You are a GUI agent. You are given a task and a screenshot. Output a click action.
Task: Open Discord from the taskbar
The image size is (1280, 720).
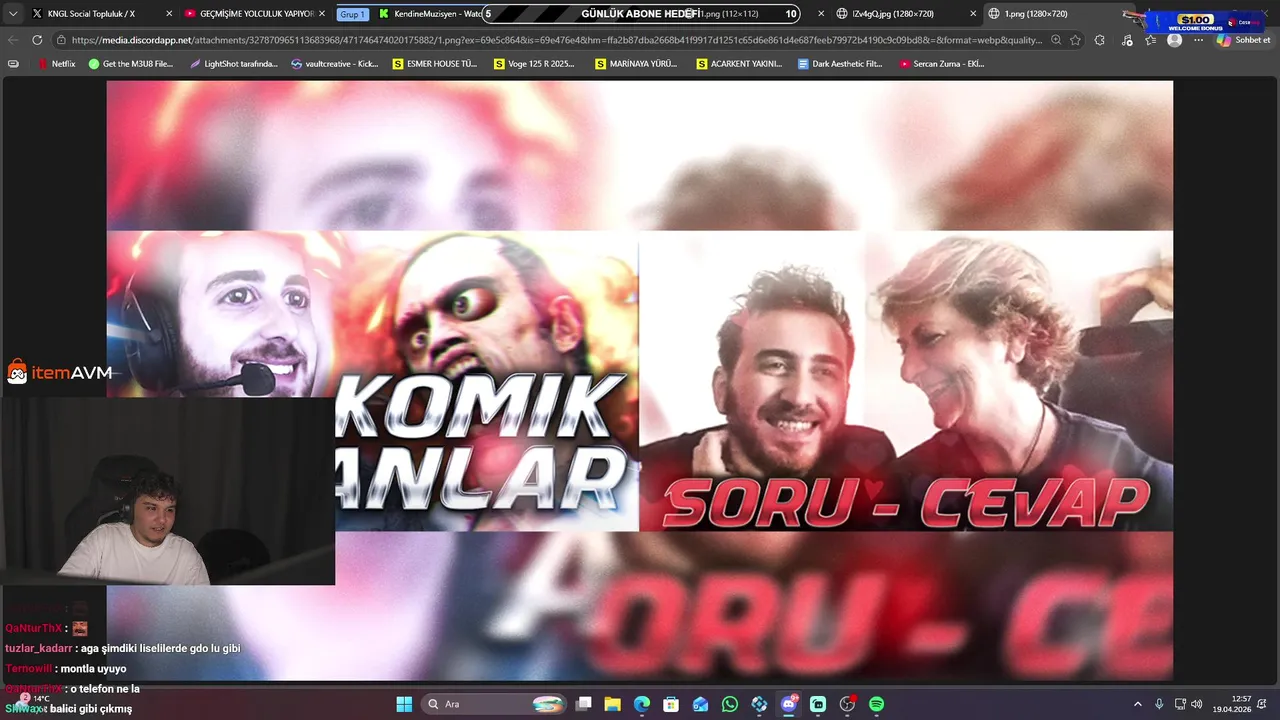(x=789, y=704)
